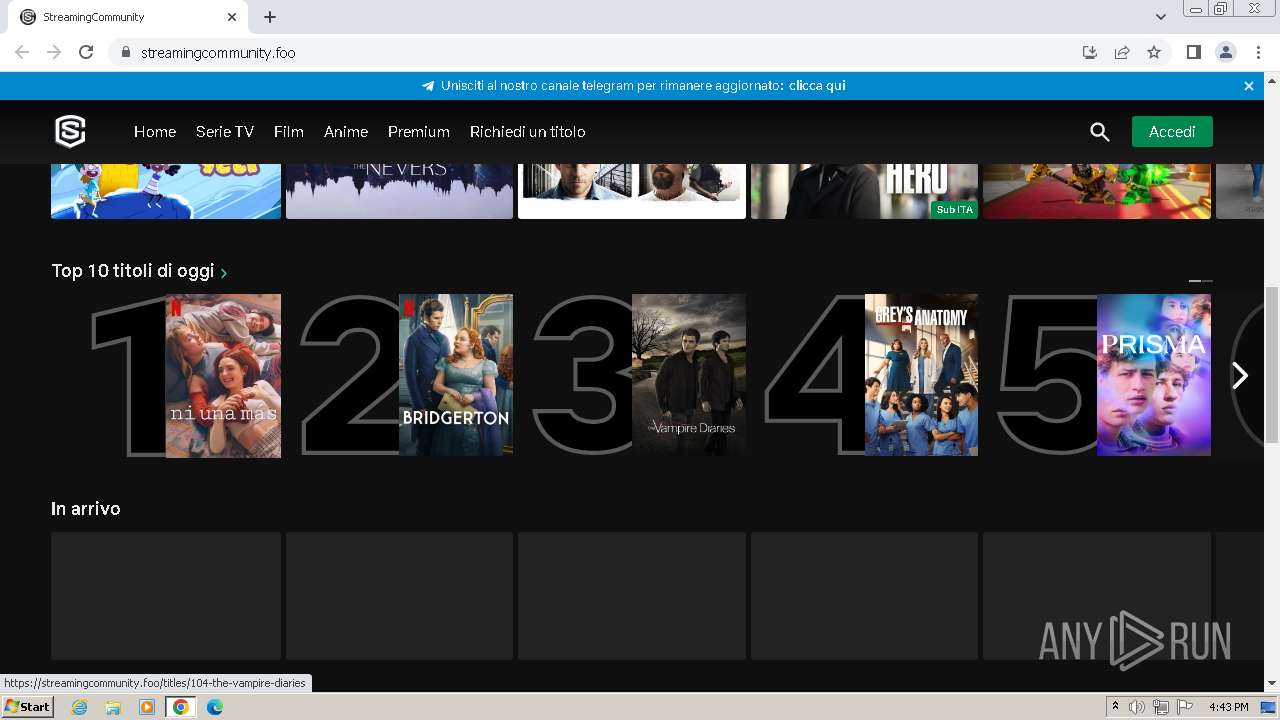This screenshot has width=1280, height=720.
Task: Launch Internet Explorer from taskbar
Action: [79, 707]
